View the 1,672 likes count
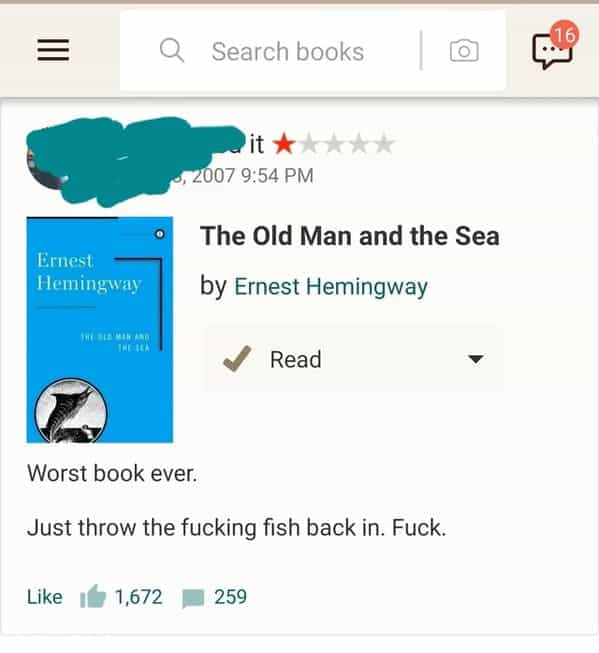 138,597
